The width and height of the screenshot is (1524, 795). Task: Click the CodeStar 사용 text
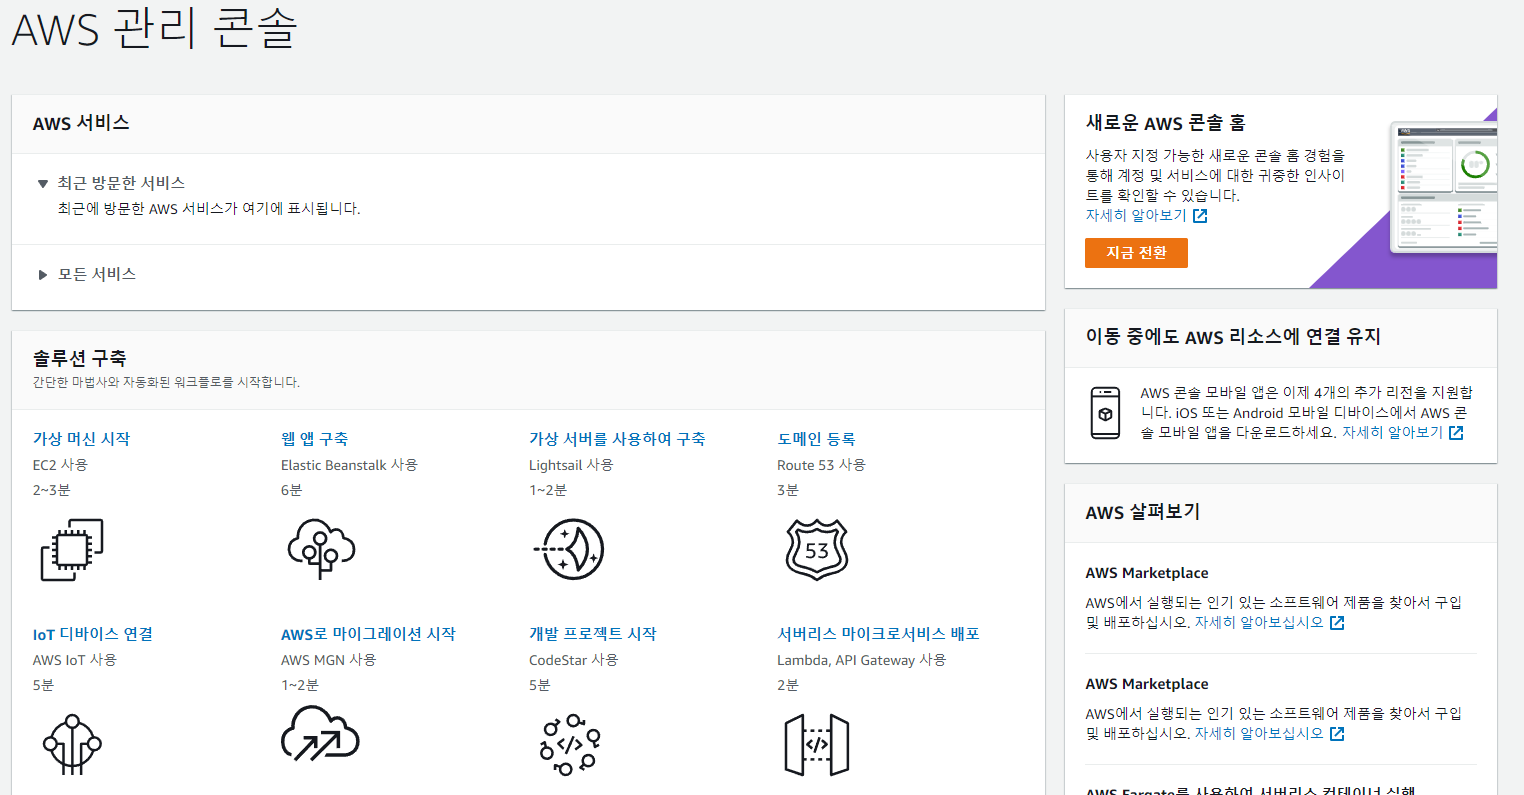click(573, 660)
